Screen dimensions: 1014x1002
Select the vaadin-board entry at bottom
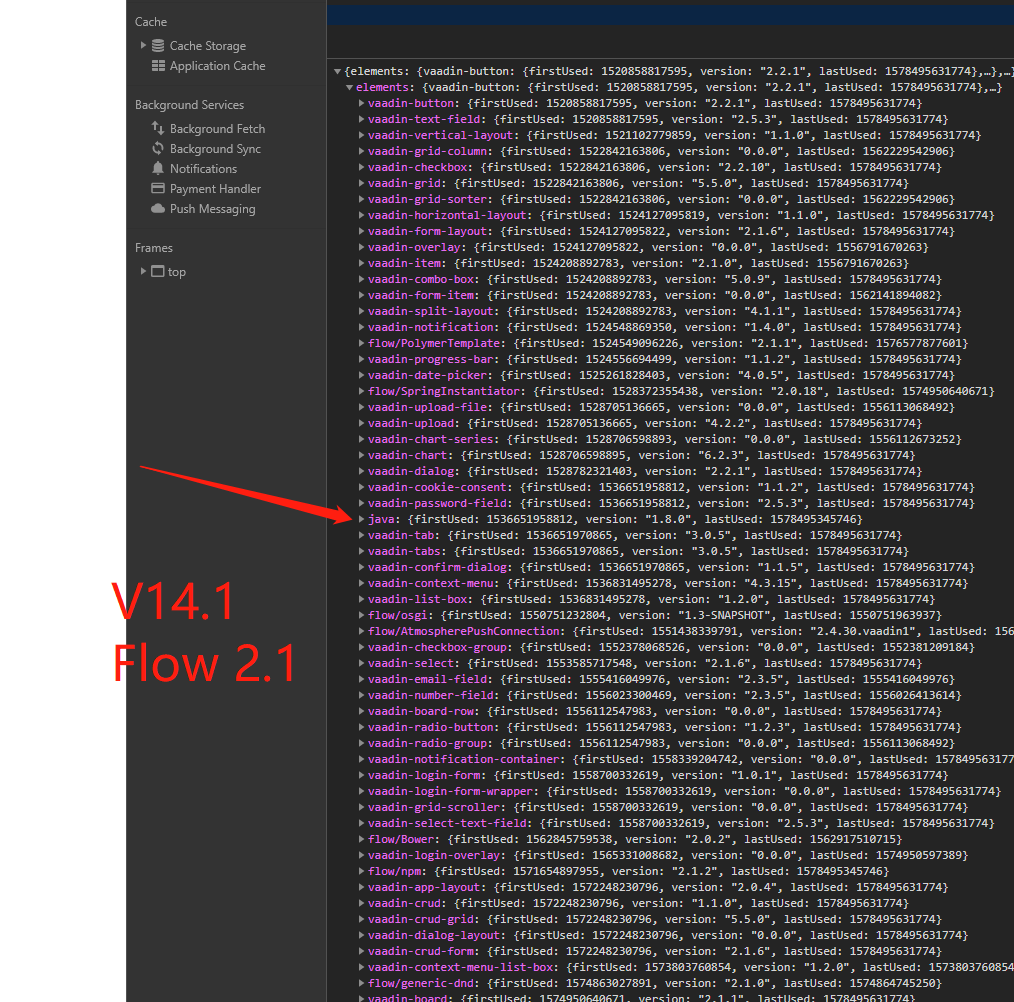pos(414,998)
